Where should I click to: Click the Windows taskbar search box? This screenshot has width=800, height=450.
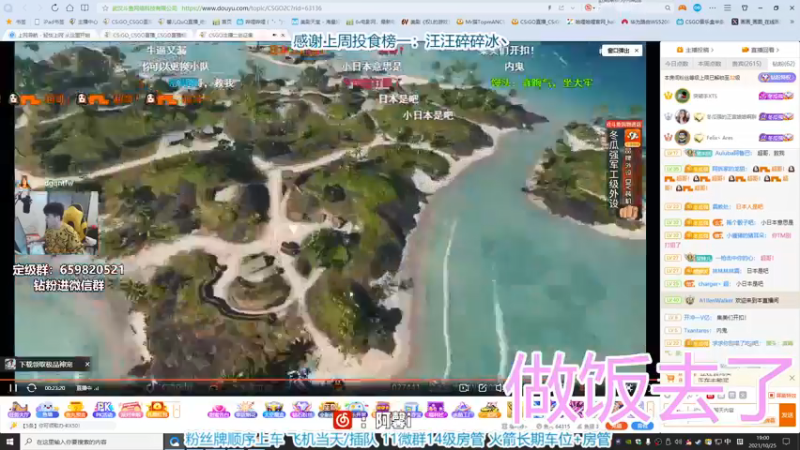point(92,441)
